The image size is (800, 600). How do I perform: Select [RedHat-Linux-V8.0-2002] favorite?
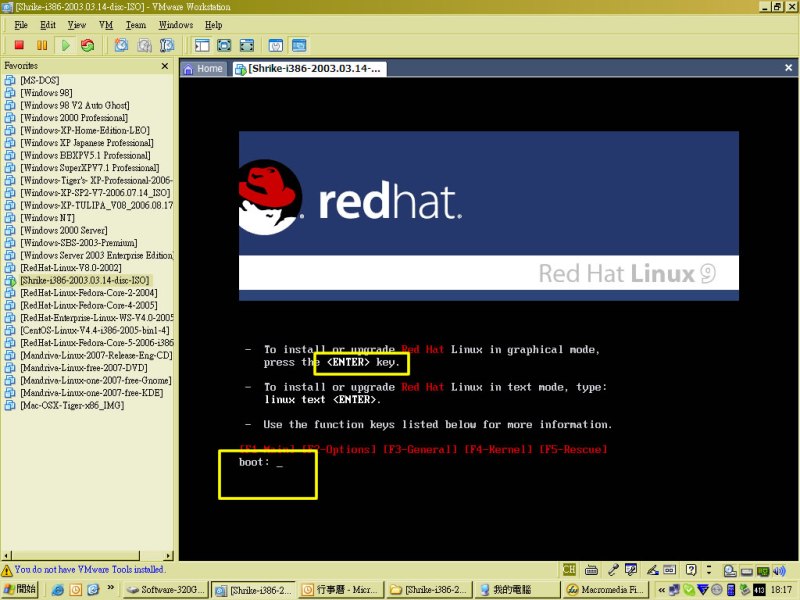(70, 268)
